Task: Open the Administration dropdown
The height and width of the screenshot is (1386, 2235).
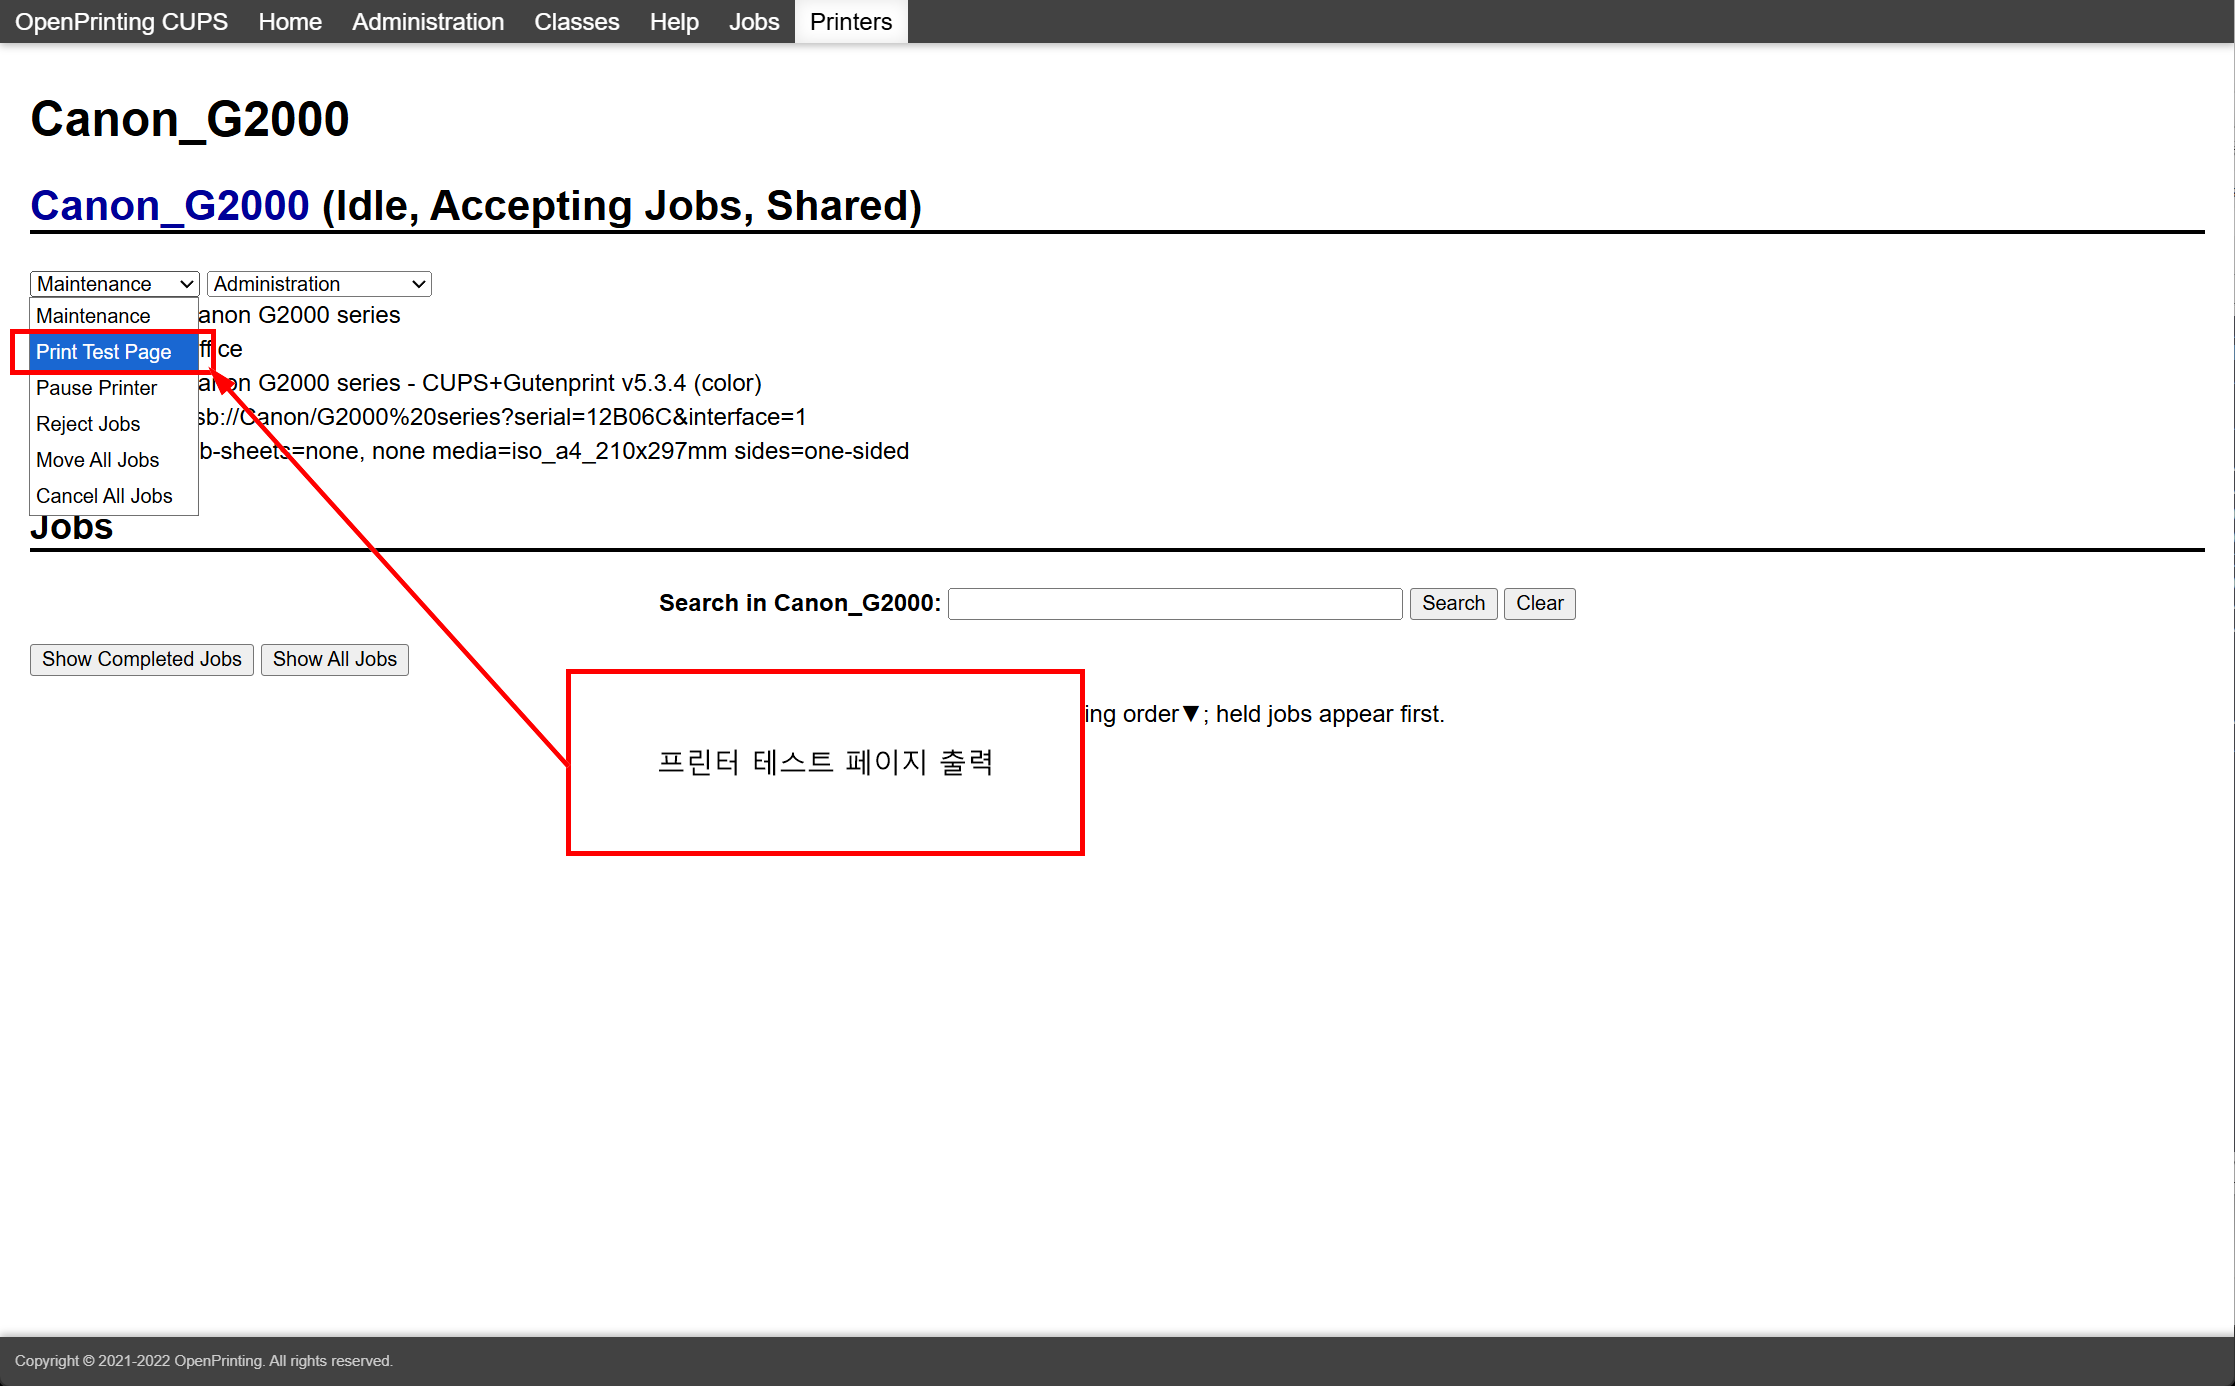Action: pos(319,284)
